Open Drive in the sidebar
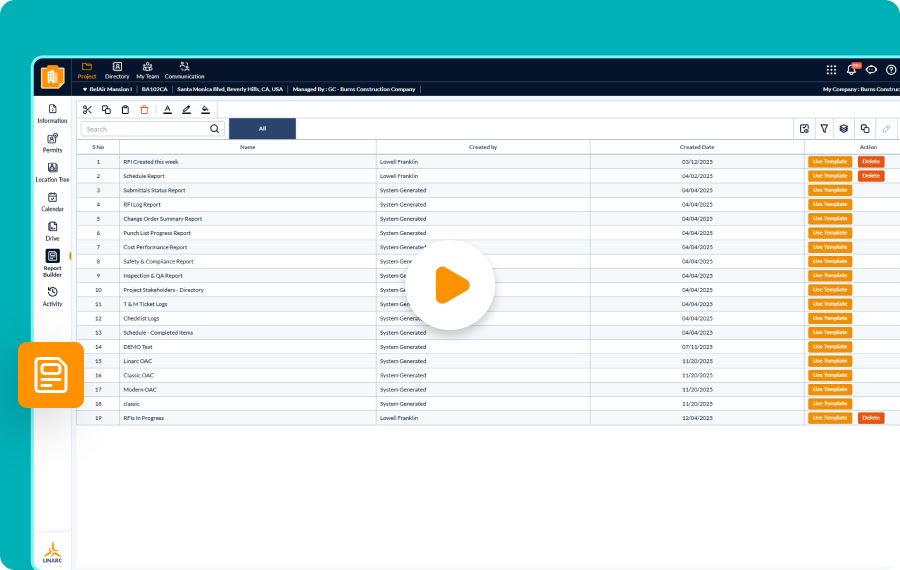 pyautogui.click(x=52, y=231)
